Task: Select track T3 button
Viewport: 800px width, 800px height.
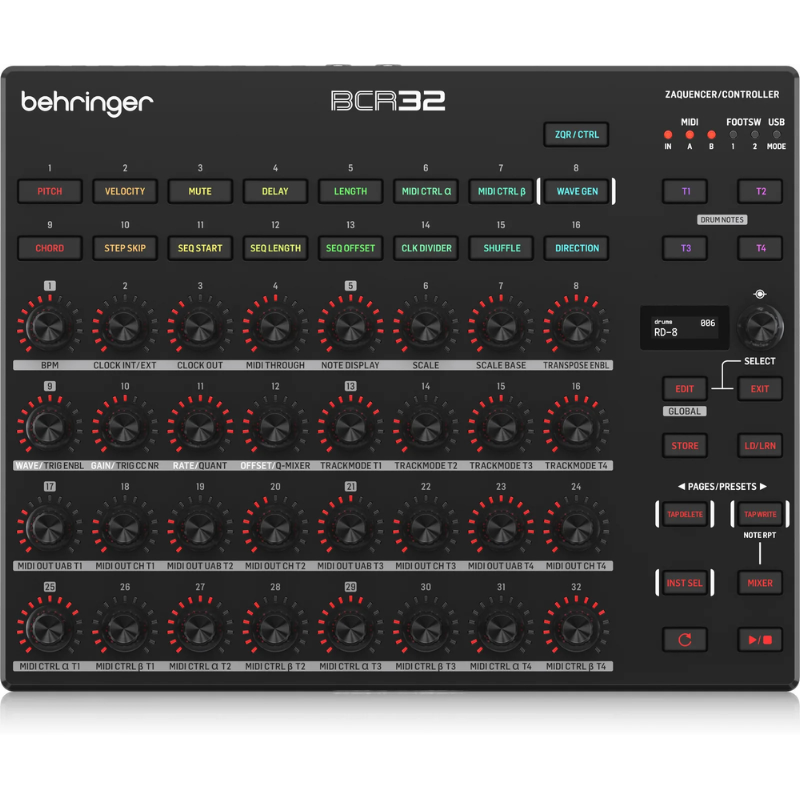Action: pos(685,248)
